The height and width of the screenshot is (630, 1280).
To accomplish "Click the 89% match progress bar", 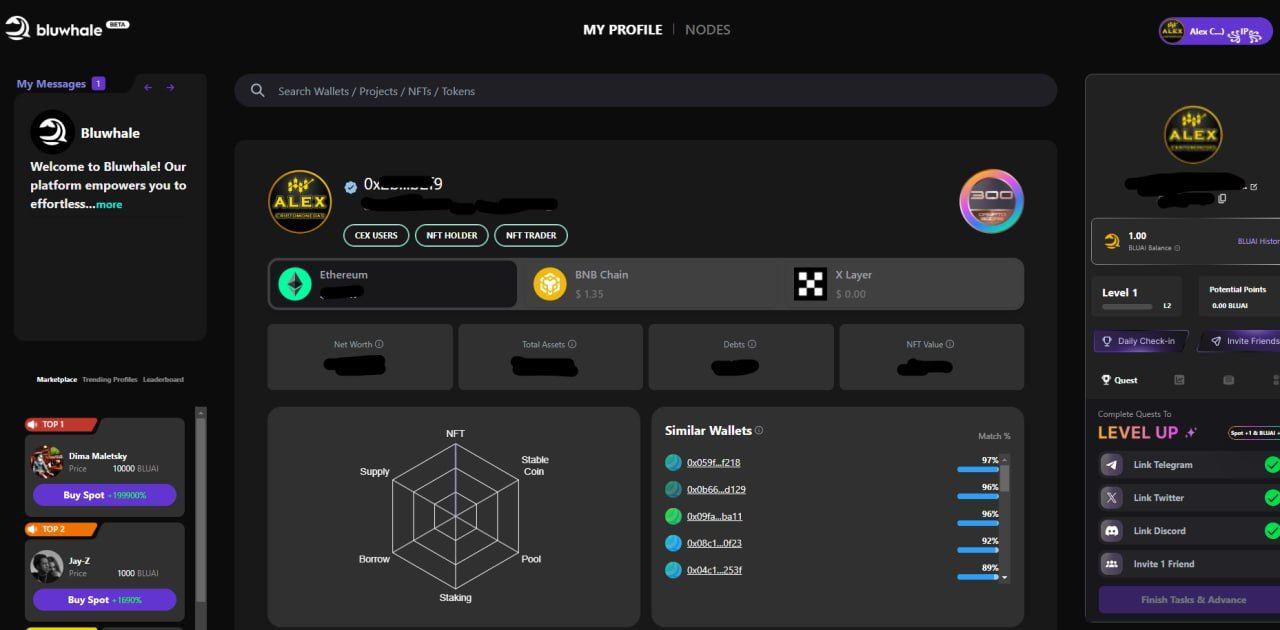I will pyautogui.click(x=978, y=577).
